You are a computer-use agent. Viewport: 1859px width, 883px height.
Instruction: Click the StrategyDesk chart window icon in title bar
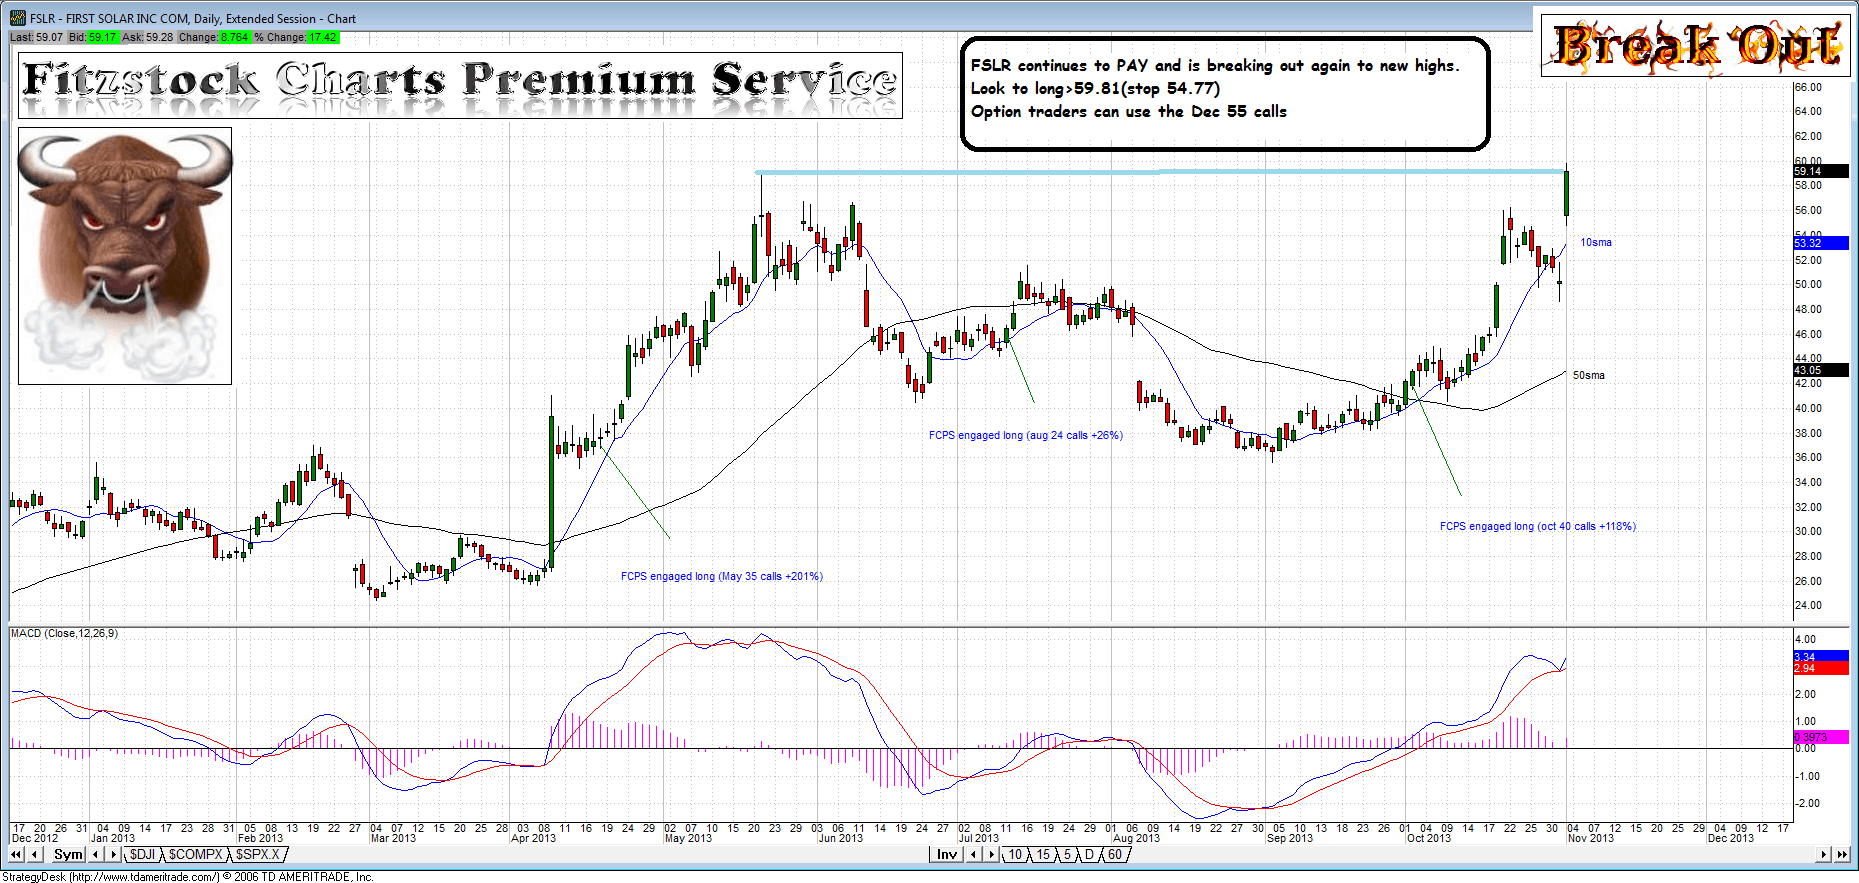click(18, 18)
